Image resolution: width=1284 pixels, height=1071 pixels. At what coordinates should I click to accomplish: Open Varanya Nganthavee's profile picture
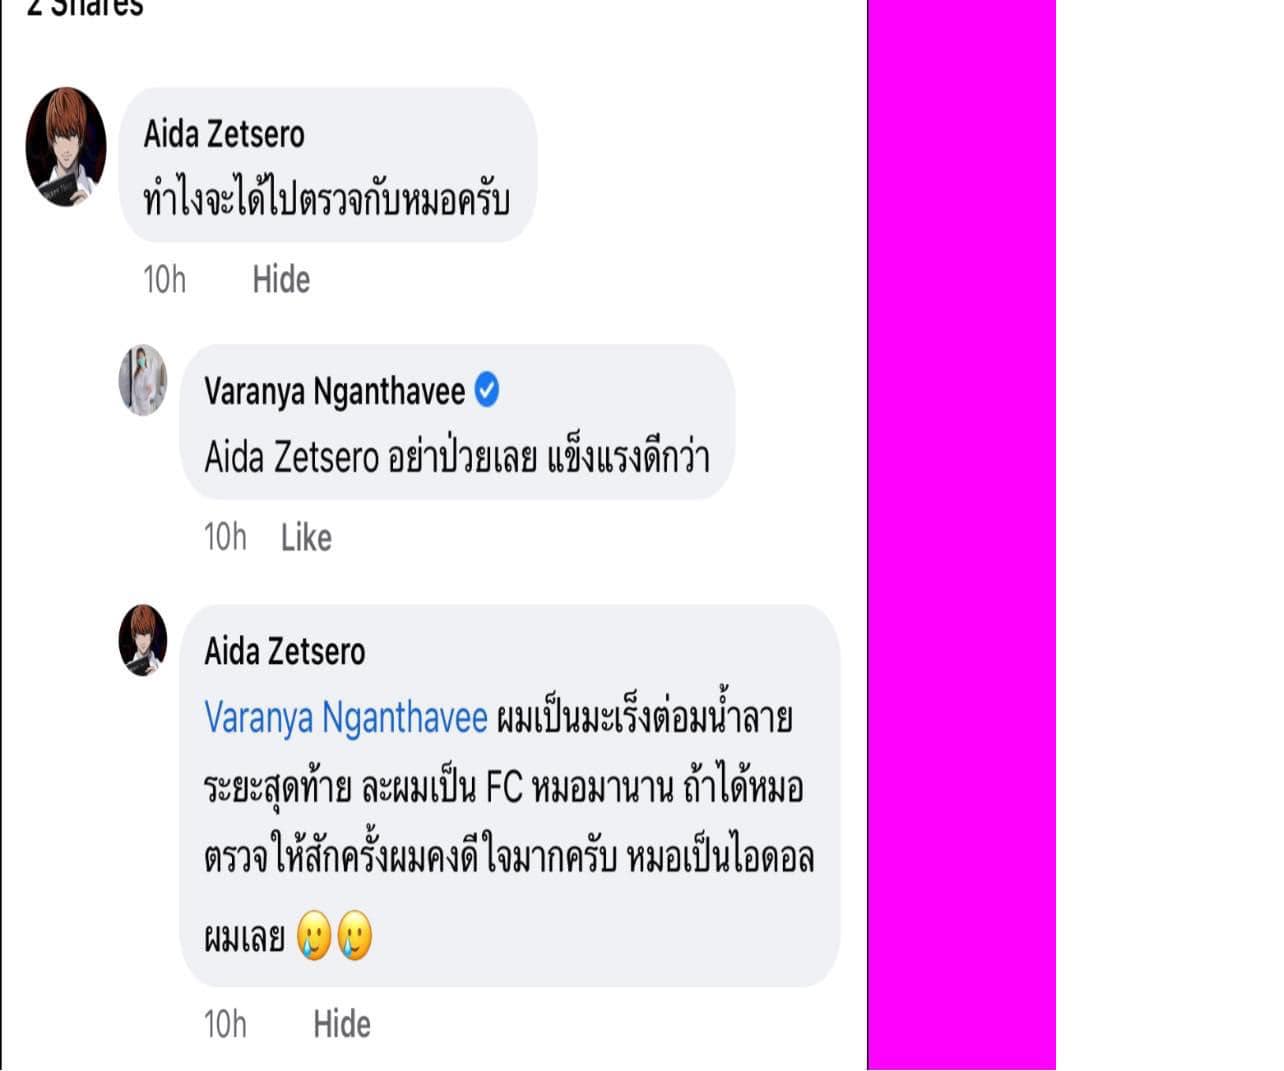coord(143,381)
